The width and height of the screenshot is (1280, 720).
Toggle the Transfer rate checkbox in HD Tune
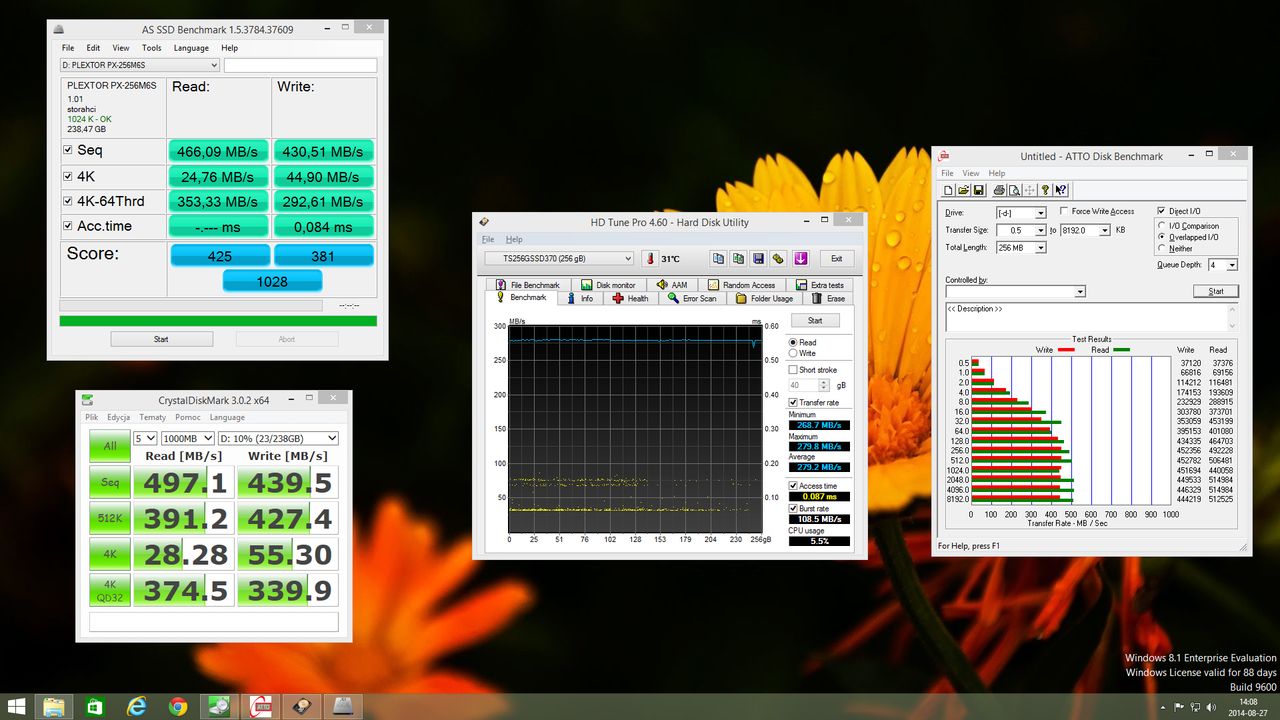point(794,402)
